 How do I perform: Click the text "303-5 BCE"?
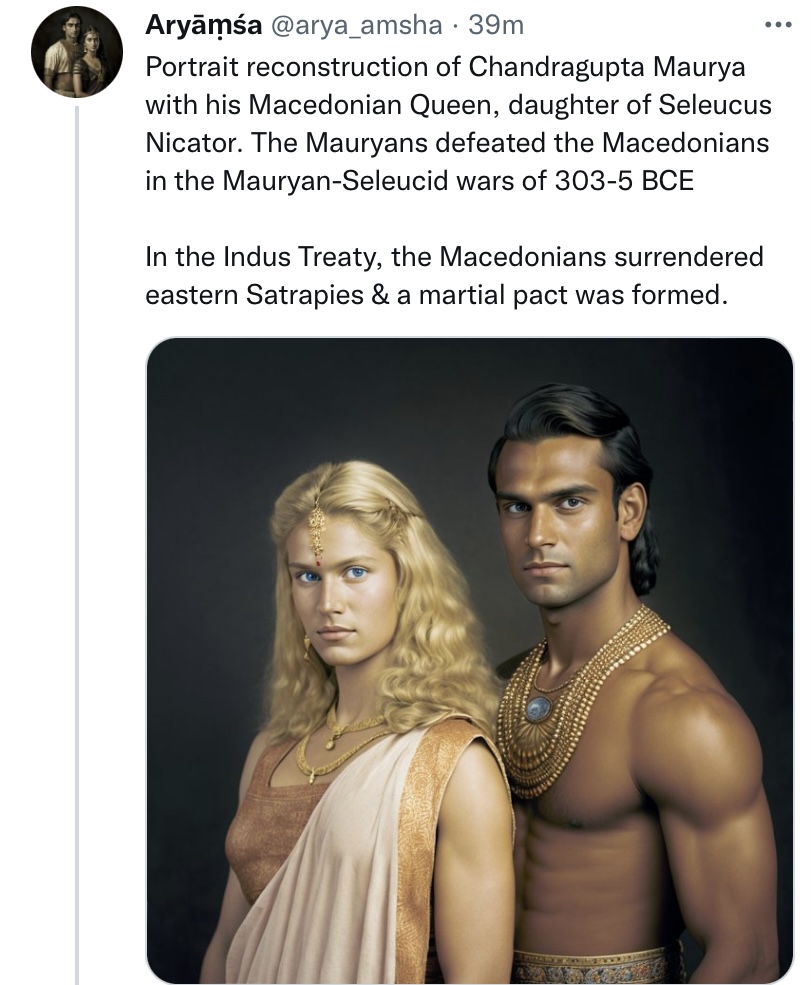coord(624,181)
